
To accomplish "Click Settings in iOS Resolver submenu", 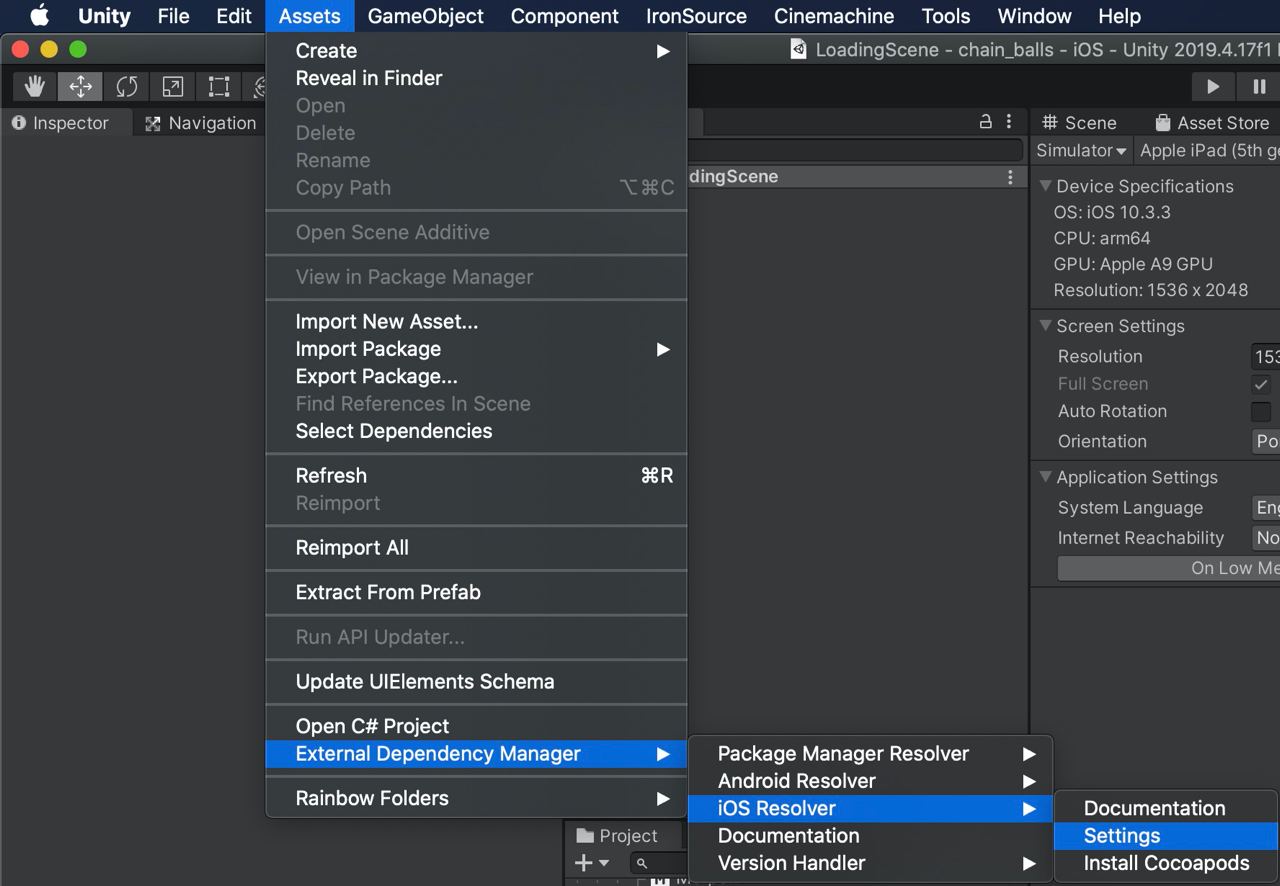I will pos(1166,836).
